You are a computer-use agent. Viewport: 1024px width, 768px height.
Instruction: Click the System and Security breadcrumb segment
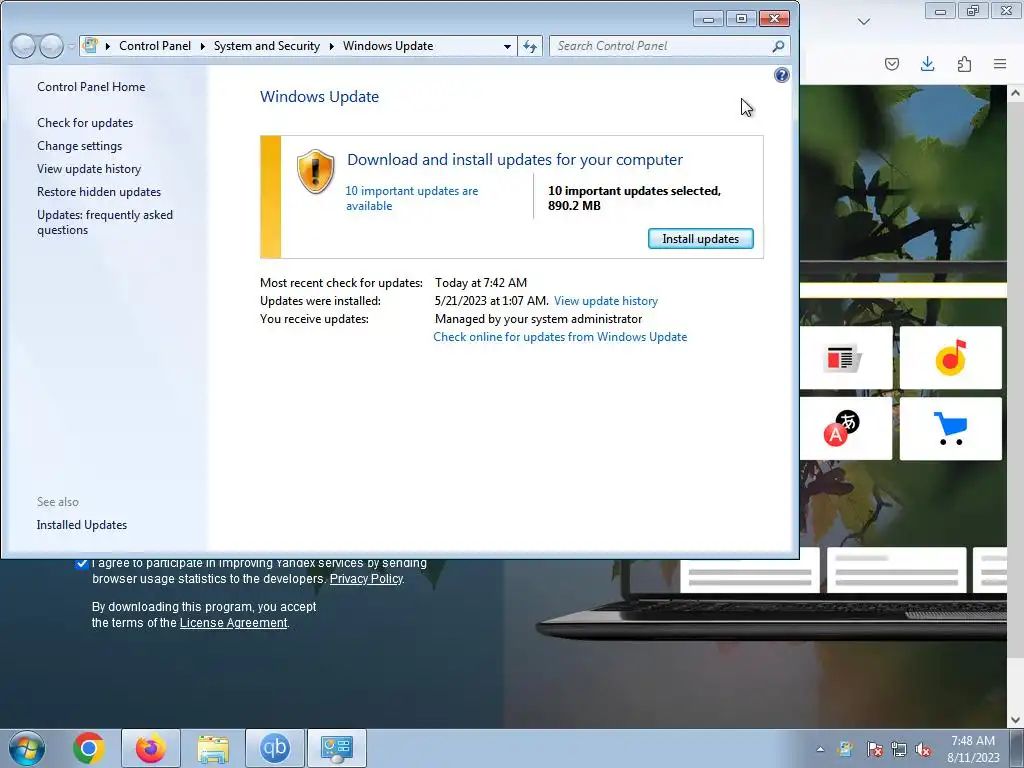[x=266, y=46]
